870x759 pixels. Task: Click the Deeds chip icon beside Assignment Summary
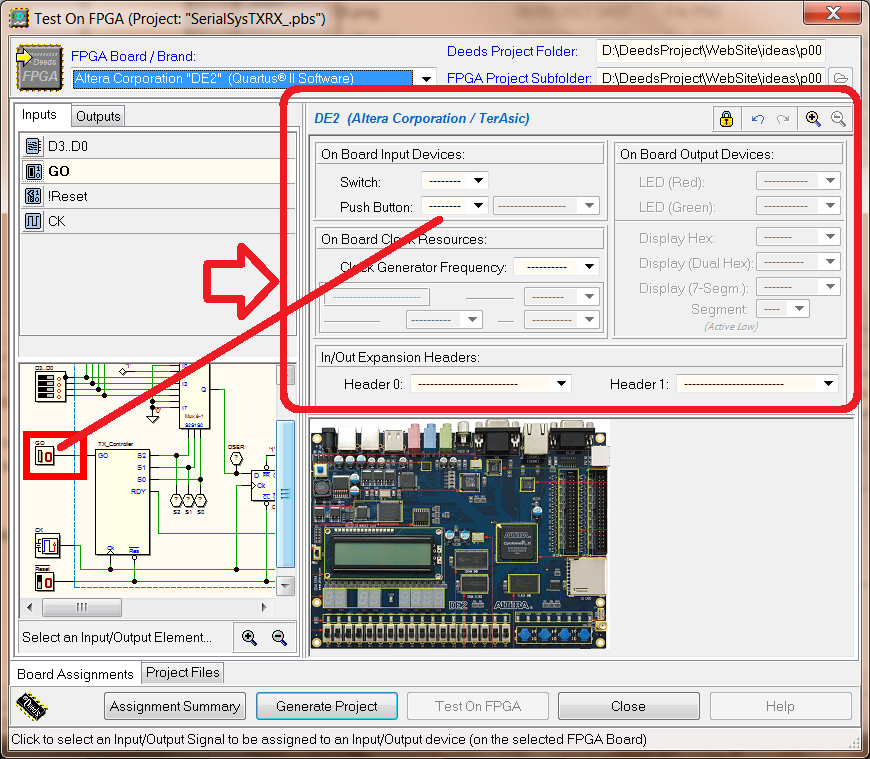(32, 706)
